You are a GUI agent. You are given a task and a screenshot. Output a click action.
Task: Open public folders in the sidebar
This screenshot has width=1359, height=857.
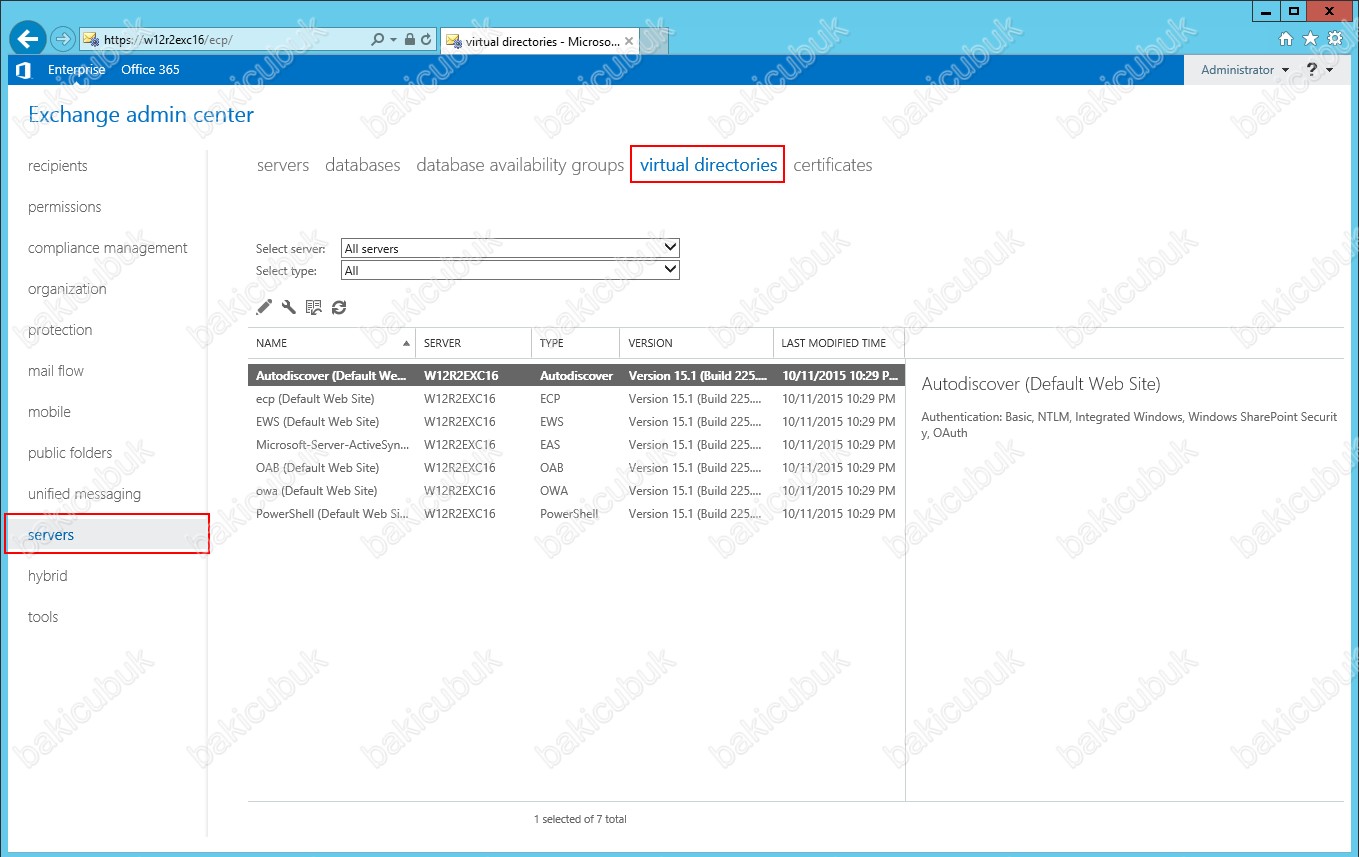[70, 453]
